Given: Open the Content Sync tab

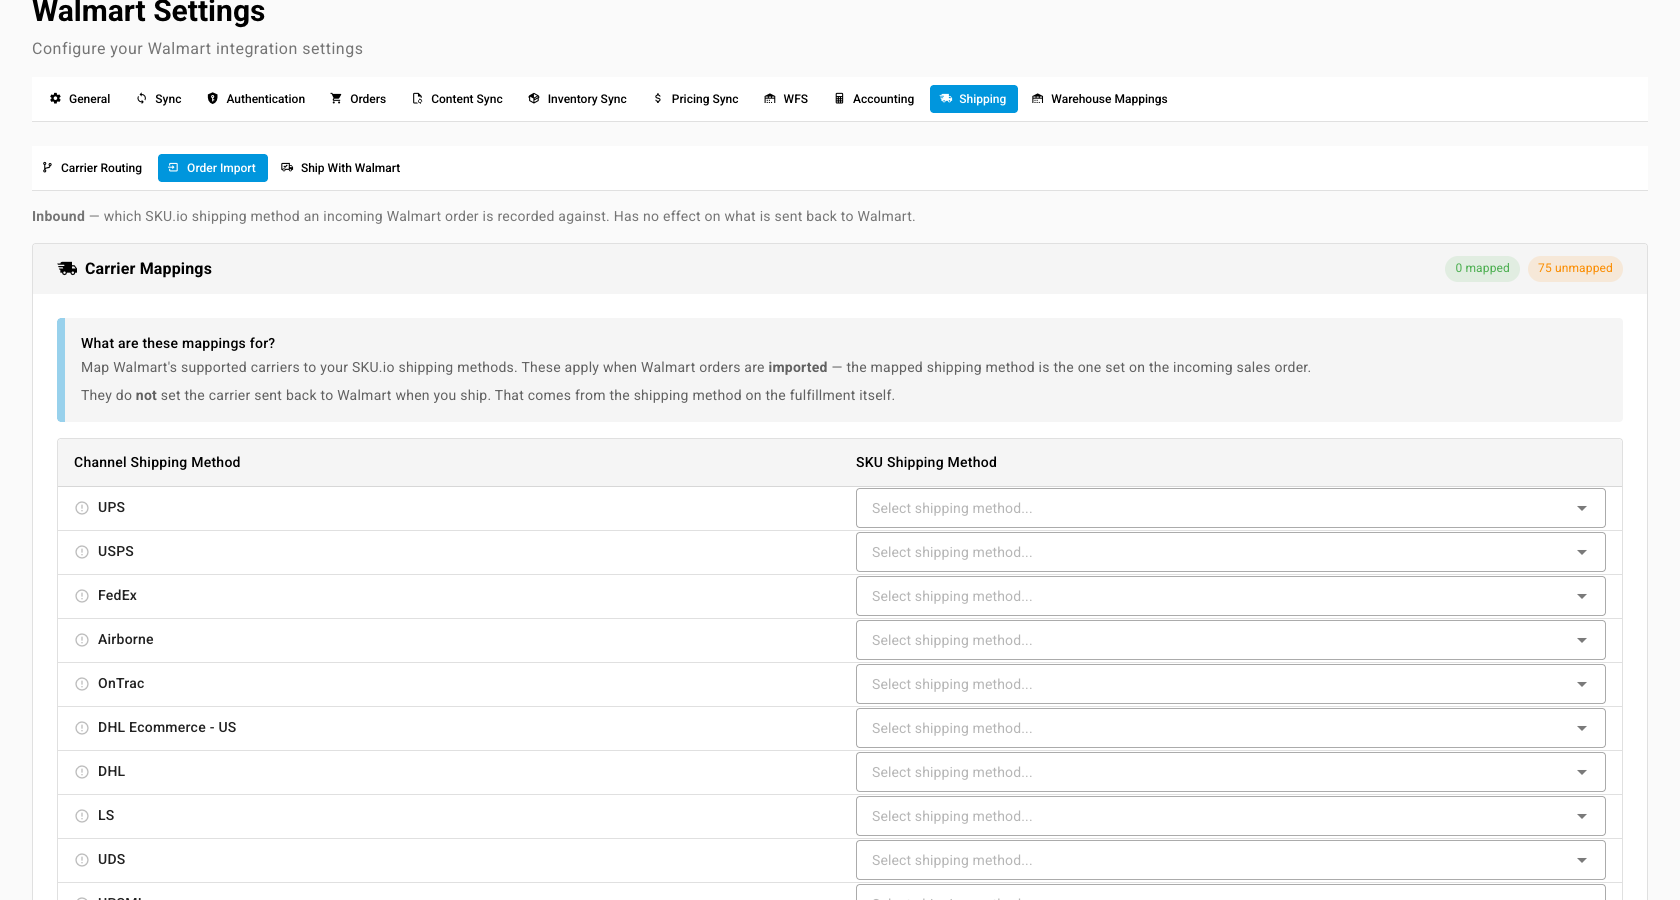Looking at the screenshot, I should [457, 99].
